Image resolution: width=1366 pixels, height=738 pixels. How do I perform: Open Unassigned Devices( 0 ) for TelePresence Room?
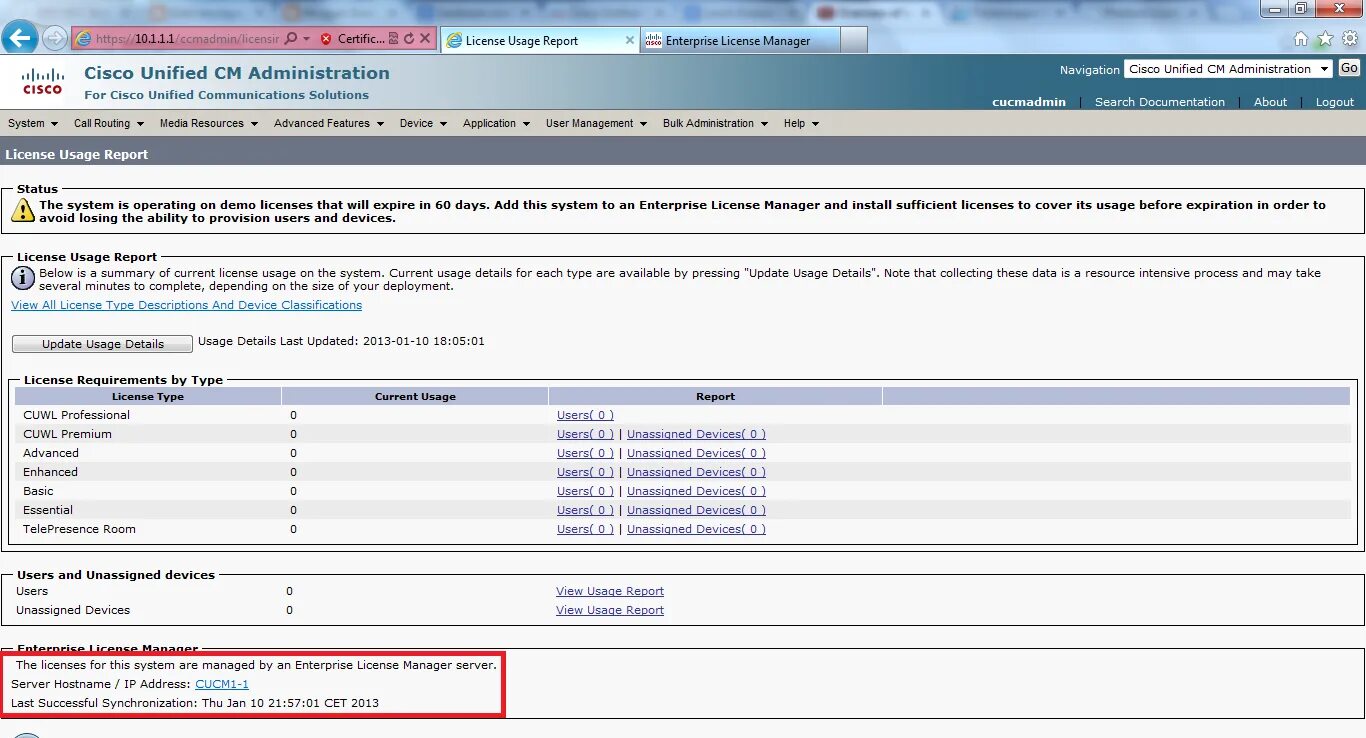(x=696, y=529)
